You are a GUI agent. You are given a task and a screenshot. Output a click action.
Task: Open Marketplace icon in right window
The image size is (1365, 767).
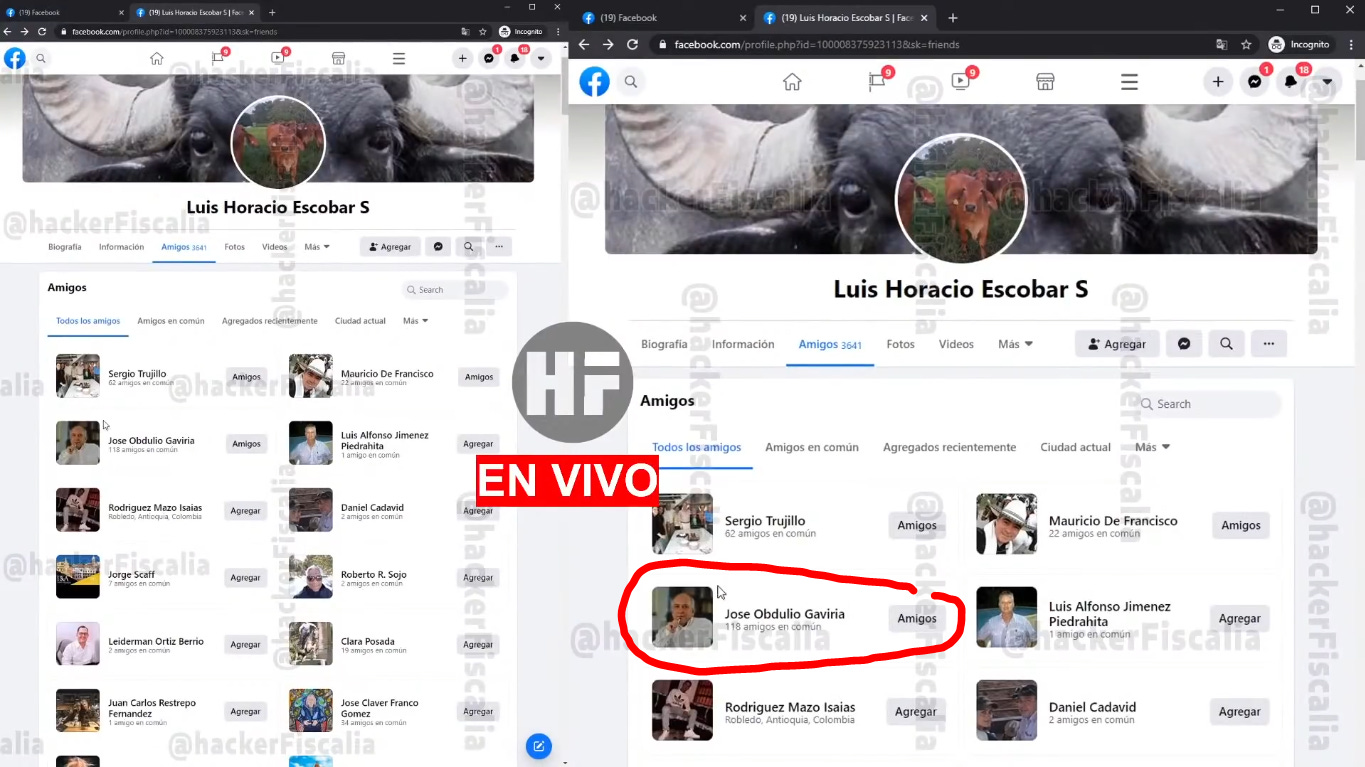click(x=1045, y=82)
